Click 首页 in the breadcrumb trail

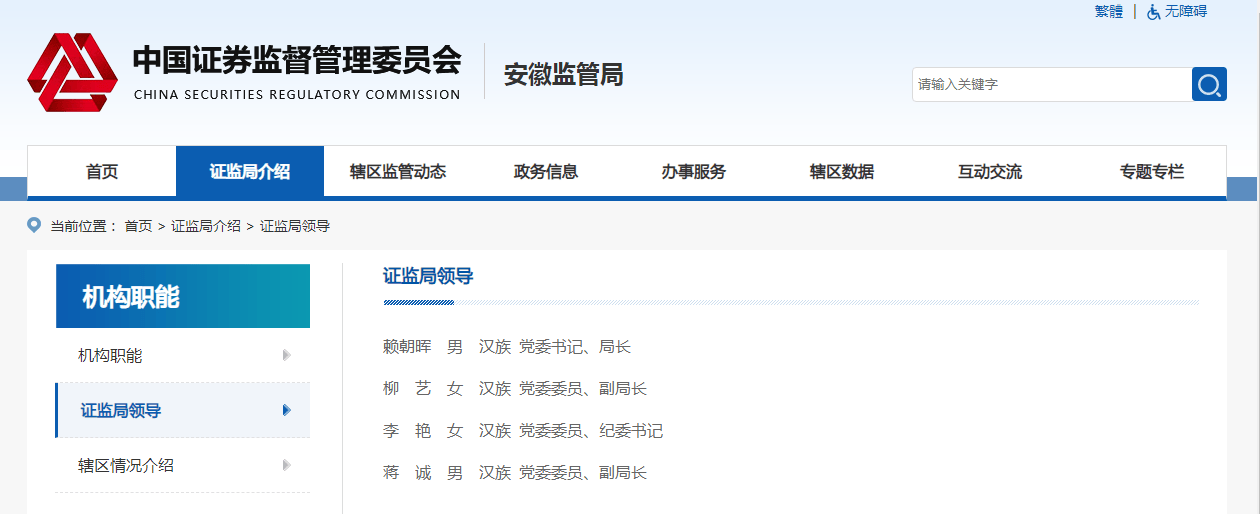[x=138, y=226]
